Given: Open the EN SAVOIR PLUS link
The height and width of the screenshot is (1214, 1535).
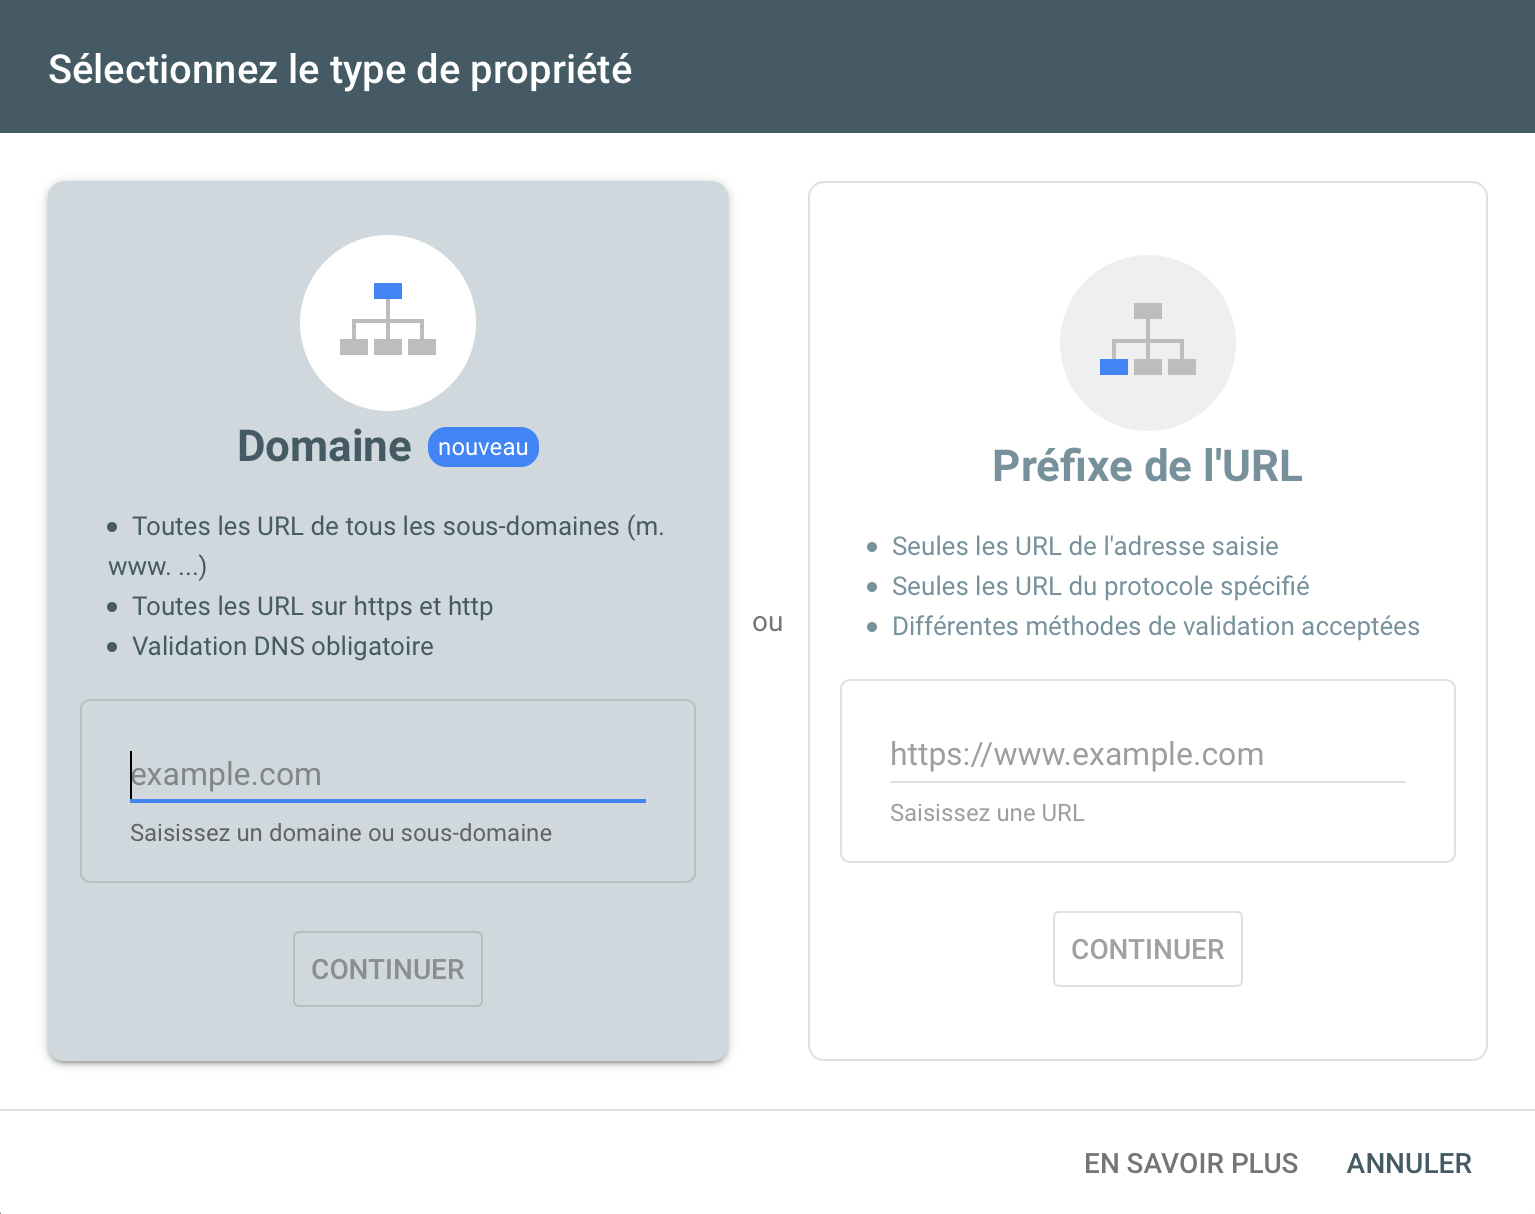Looking at the screenshot, I should click(x=1191, y=1164).
